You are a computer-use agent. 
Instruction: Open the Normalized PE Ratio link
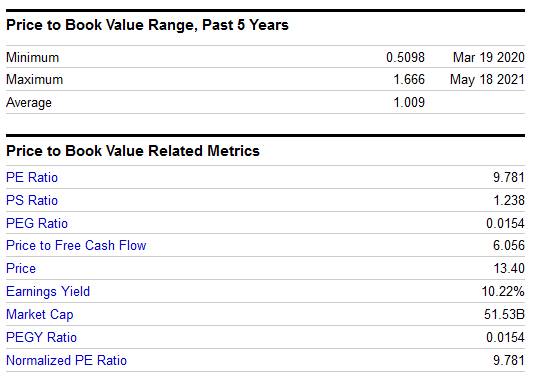point(66,360)
